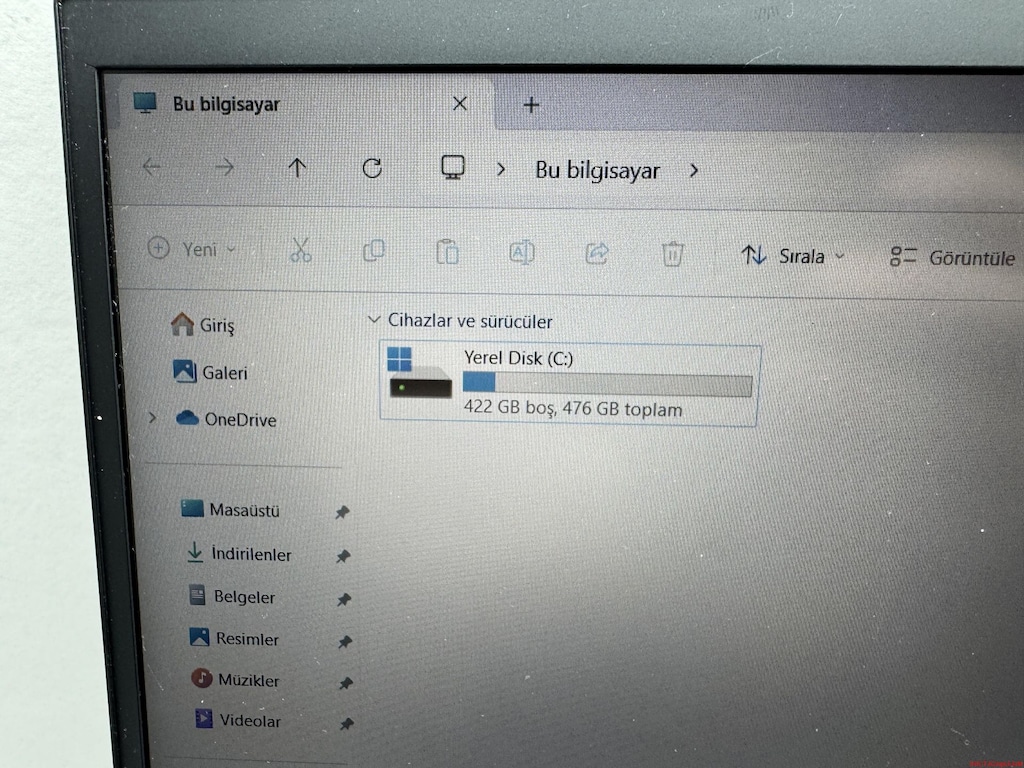This screenshot has width=1024, height=768.
Task: Refresh the current folder view
Action: tap(372, 168)
